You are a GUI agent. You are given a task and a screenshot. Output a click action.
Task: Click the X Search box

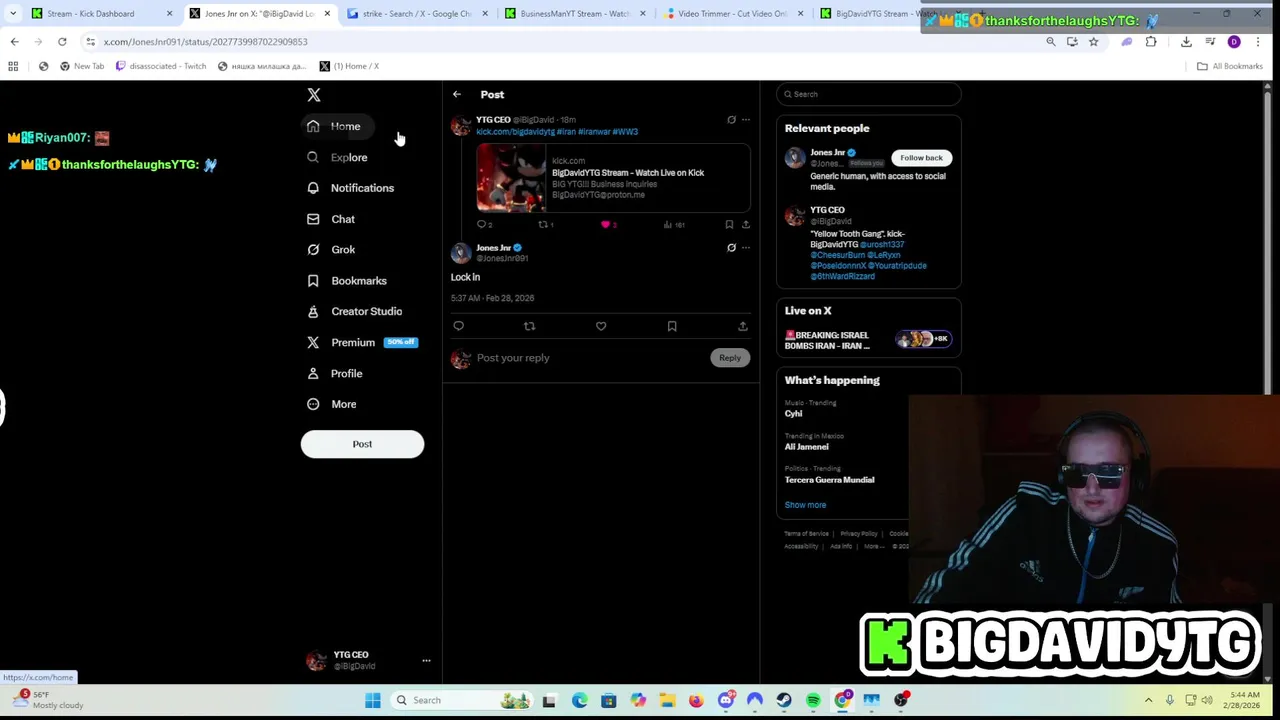[x=869, y=94]
